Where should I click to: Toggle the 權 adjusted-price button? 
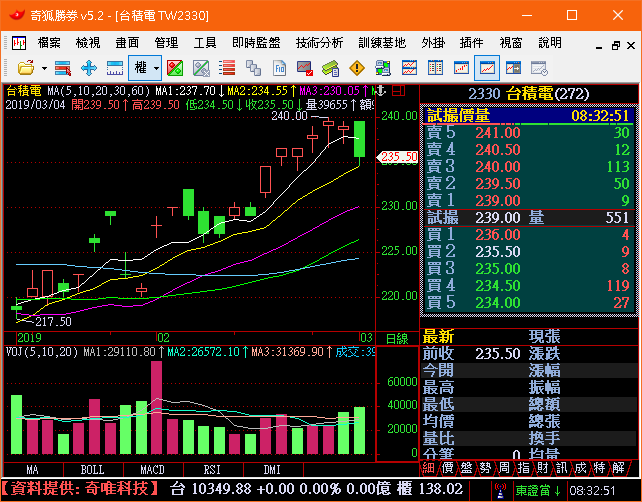[140, 68]
